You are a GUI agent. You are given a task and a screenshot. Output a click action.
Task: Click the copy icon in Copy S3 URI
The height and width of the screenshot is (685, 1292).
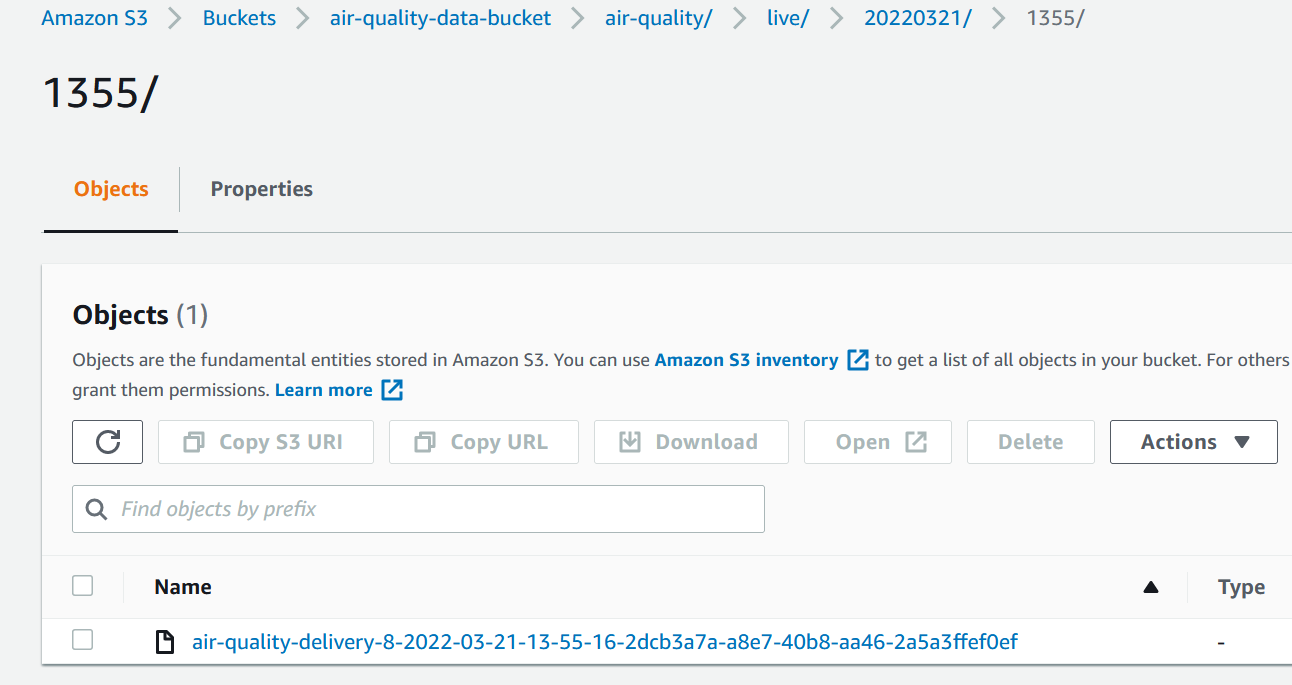194,442
